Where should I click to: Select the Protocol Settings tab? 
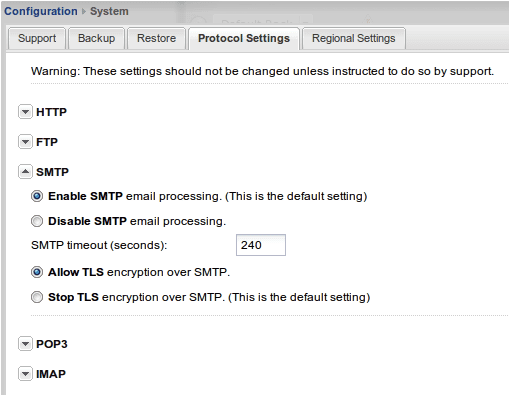point(244,38)
